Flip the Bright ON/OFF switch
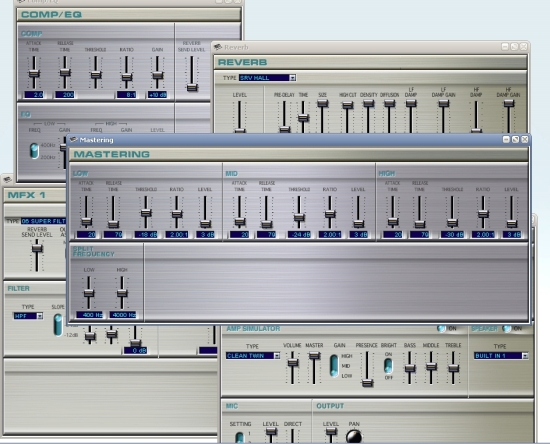Screen dimensions: 550x444 [x=388, y=366]
